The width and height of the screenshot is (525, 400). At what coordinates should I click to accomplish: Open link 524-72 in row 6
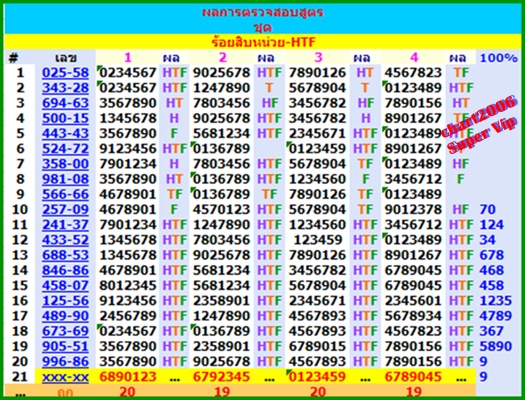[65, 149]
